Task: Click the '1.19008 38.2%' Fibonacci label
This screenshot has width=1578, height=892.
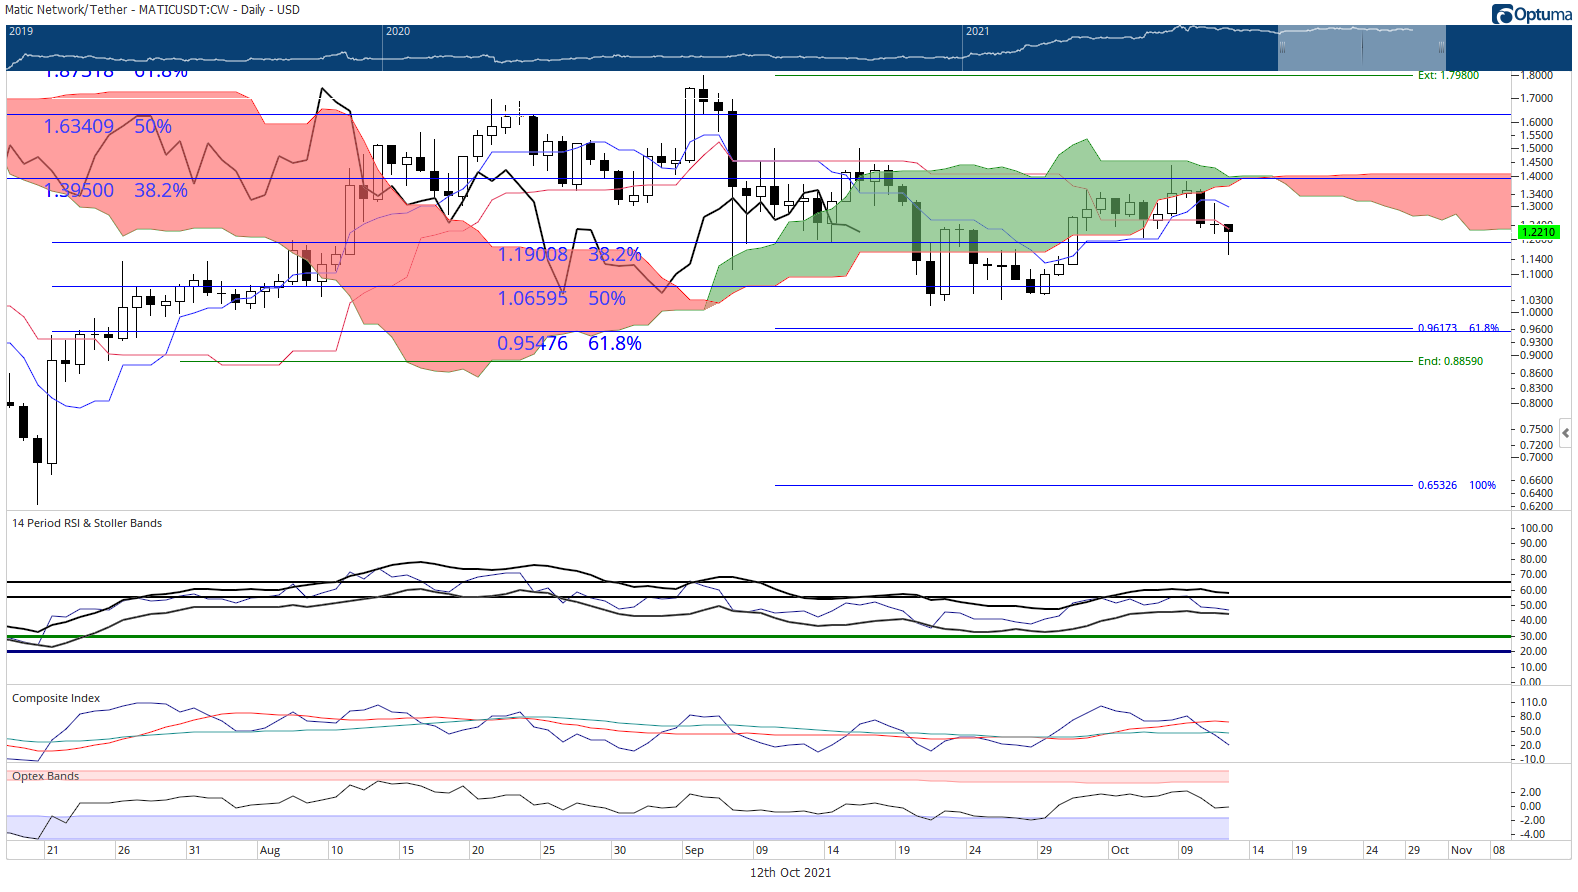Action: point(570,255)
